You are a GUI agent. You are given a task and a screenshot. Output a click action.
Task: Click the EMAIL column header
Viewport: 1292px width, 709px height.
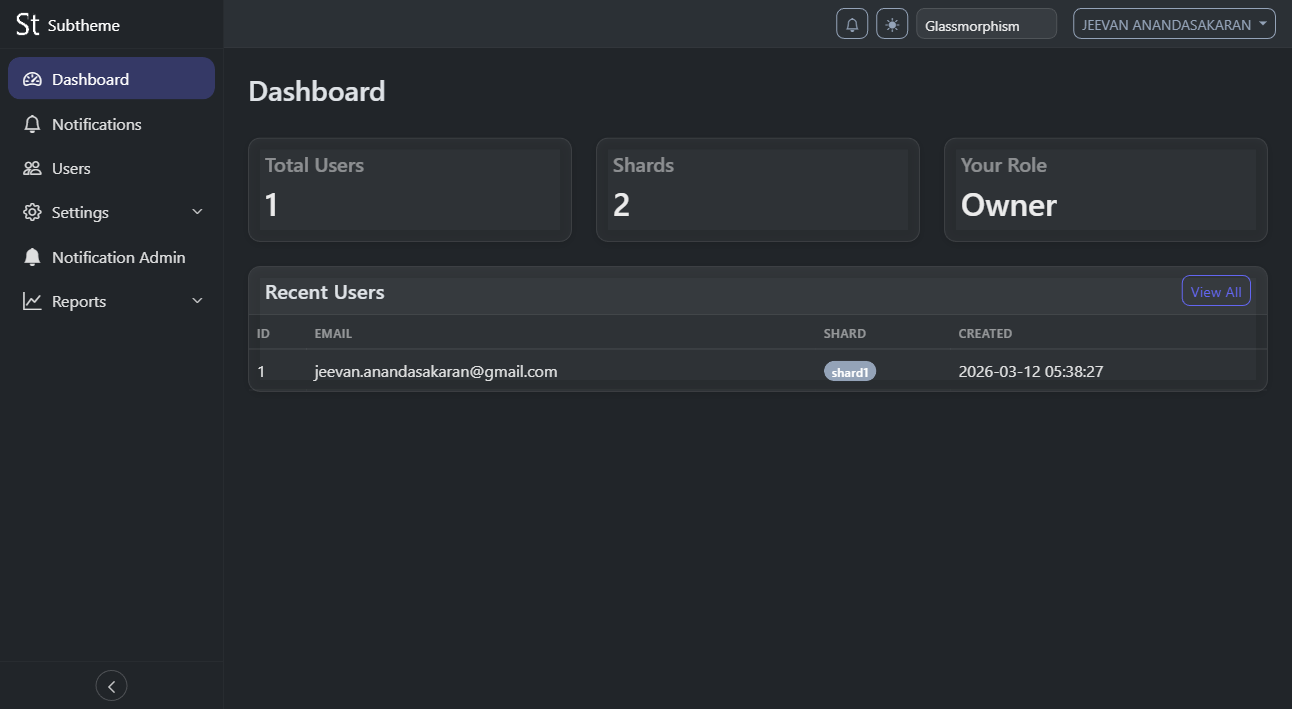tap(333, 333)
